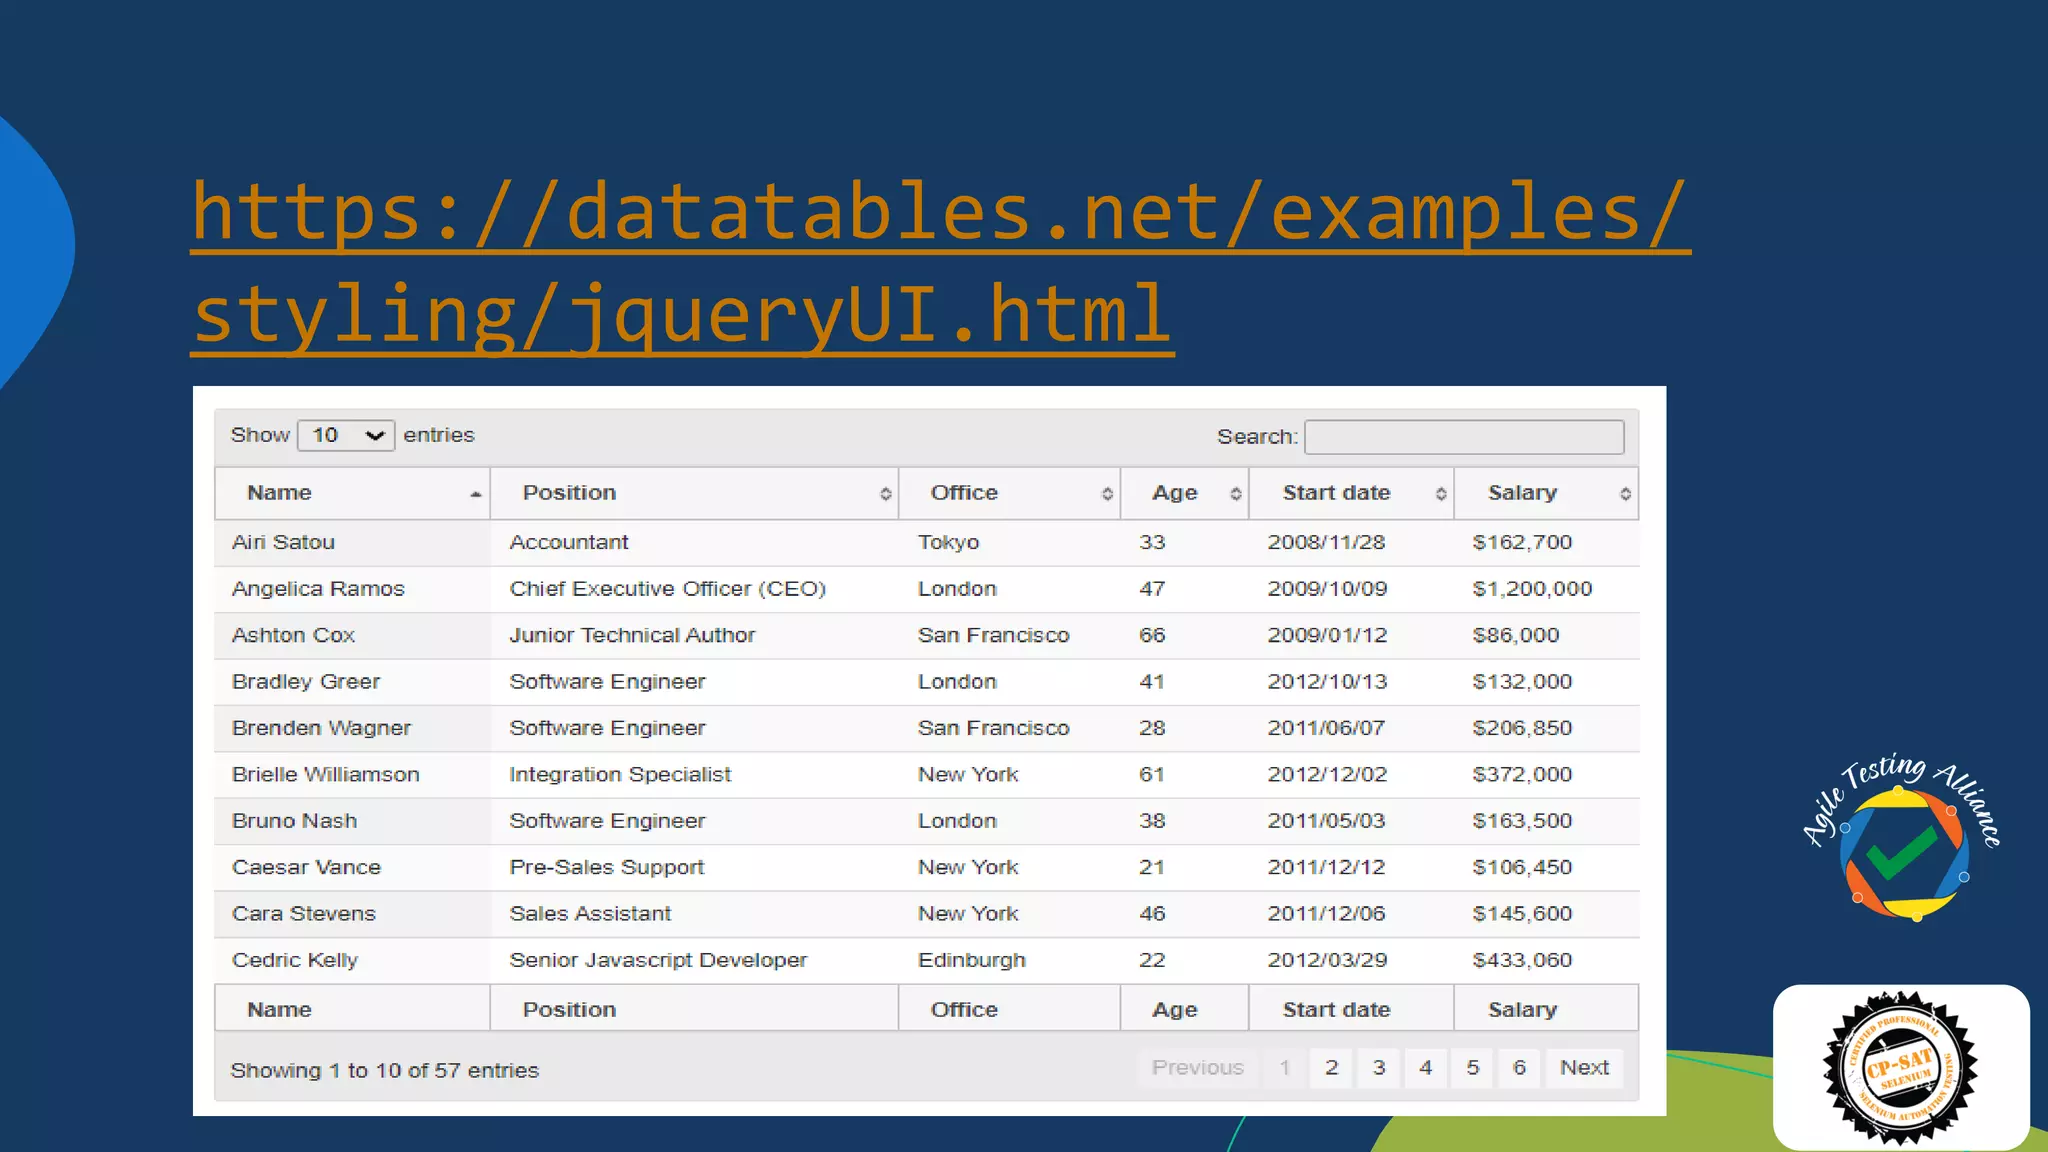Click the Previous pagination button

pos(1198,1068)
